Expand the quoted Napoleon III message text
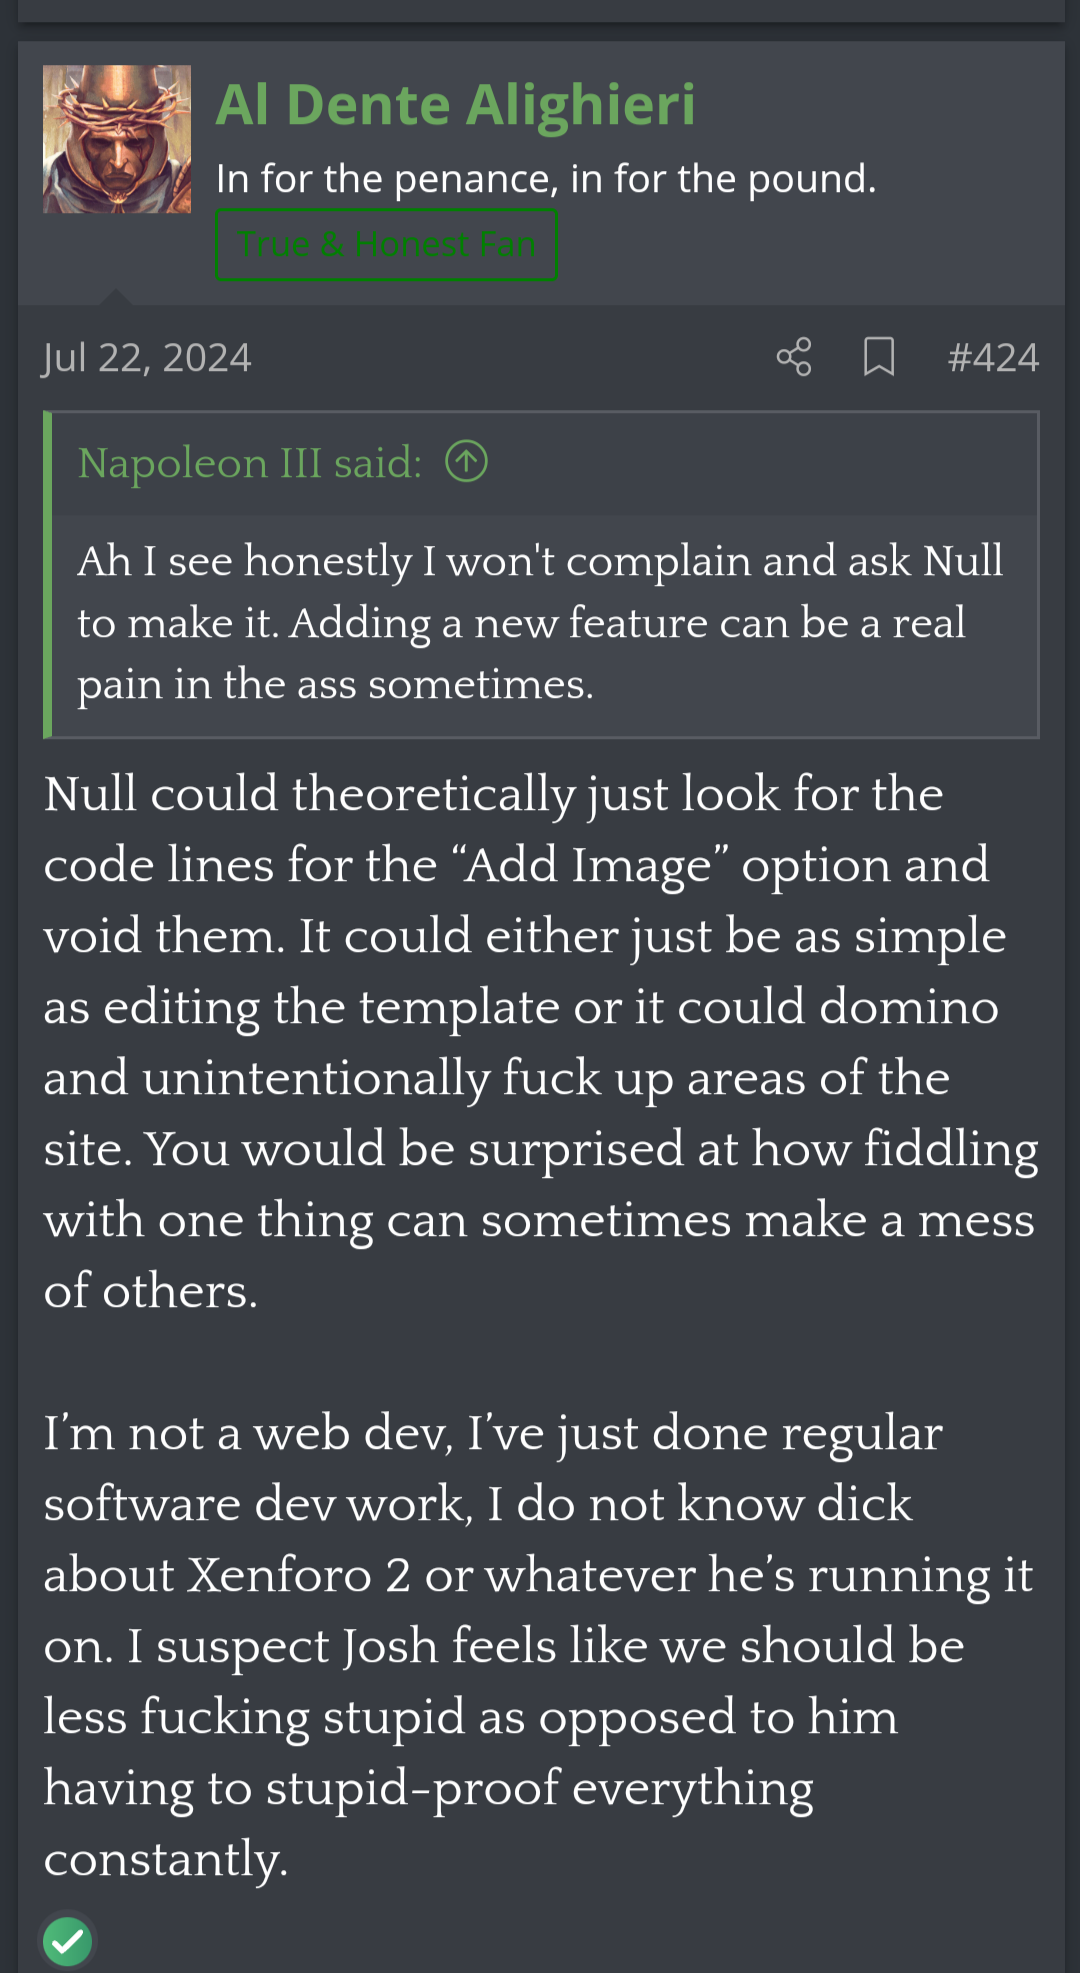Screen dimensions: 1080x1973 541,622
